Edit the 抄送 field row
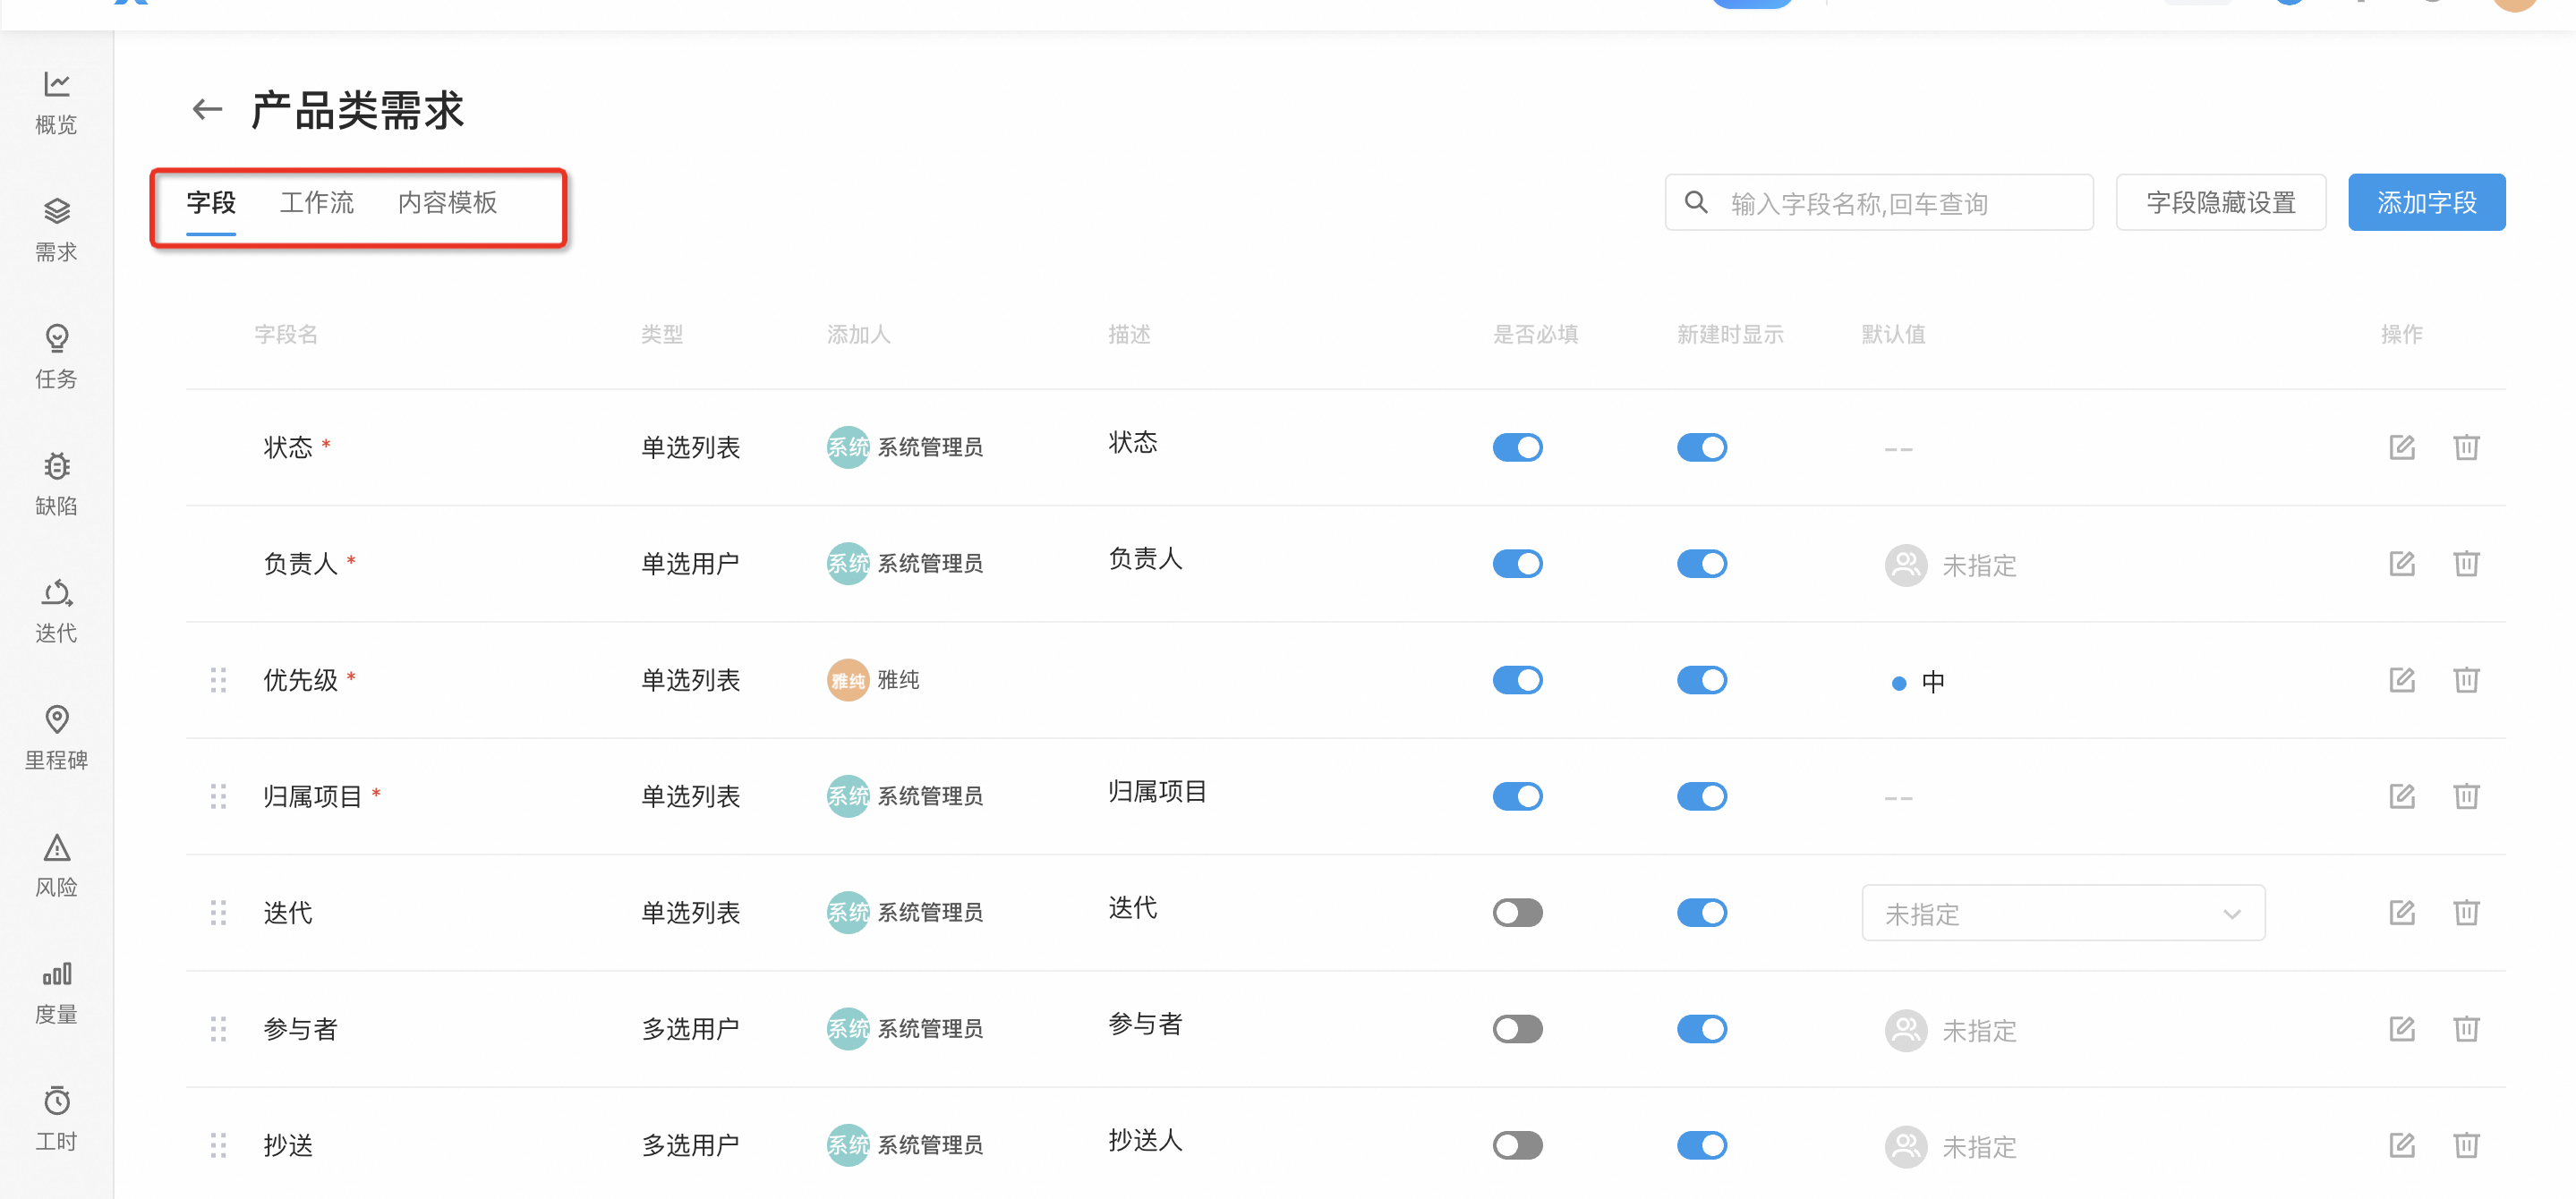The width and height of the screenshot is (2576, 1199). click(x=2402, y=1145)
